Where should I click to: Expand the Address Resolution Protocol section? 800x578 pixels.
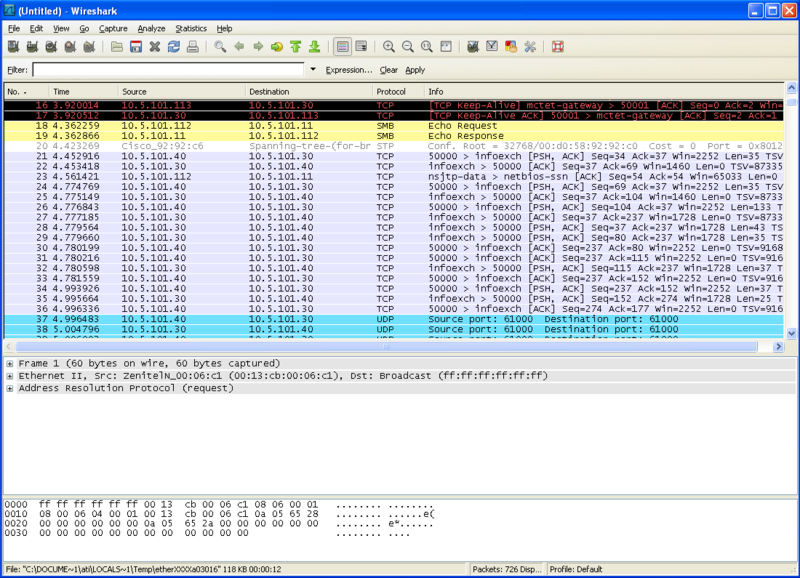tap(8, 388)
